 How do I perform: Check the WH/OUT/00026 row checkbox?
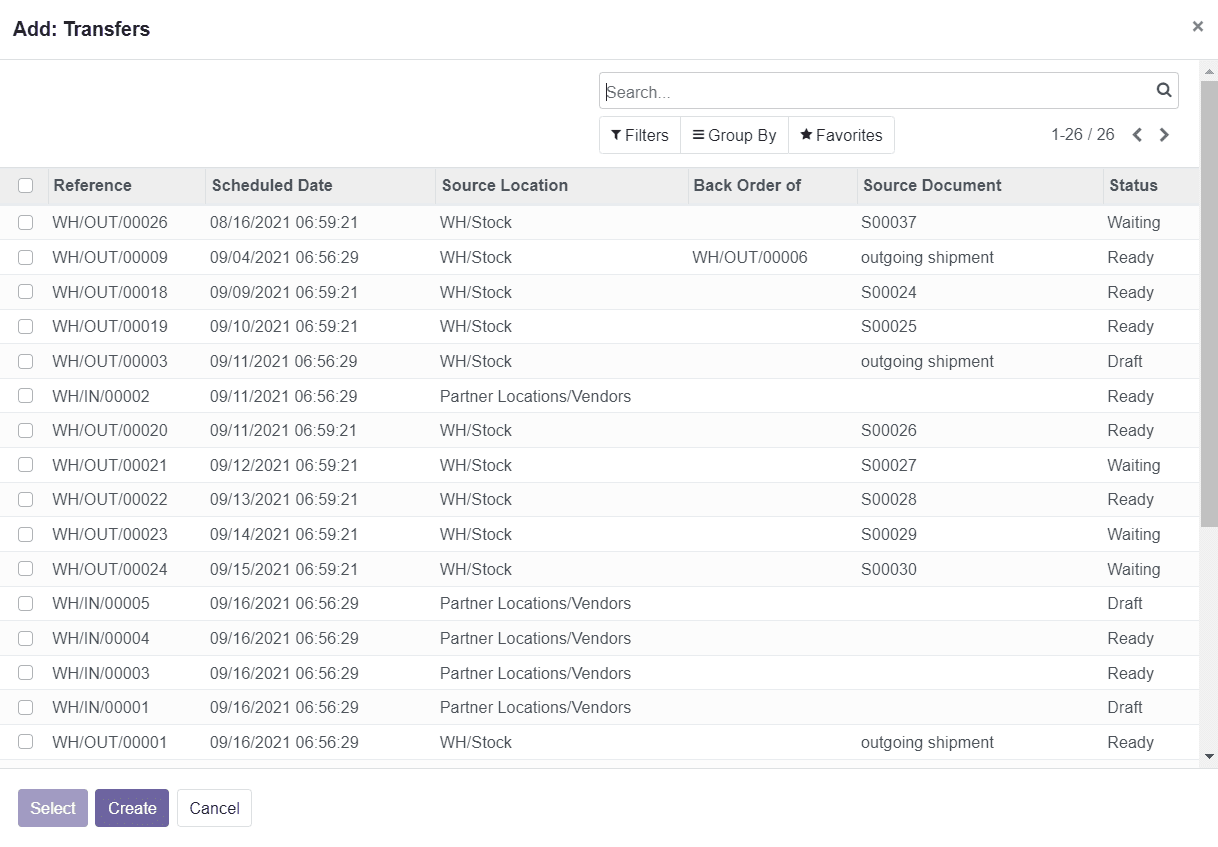pyautogui.click(x=25, y=222)
